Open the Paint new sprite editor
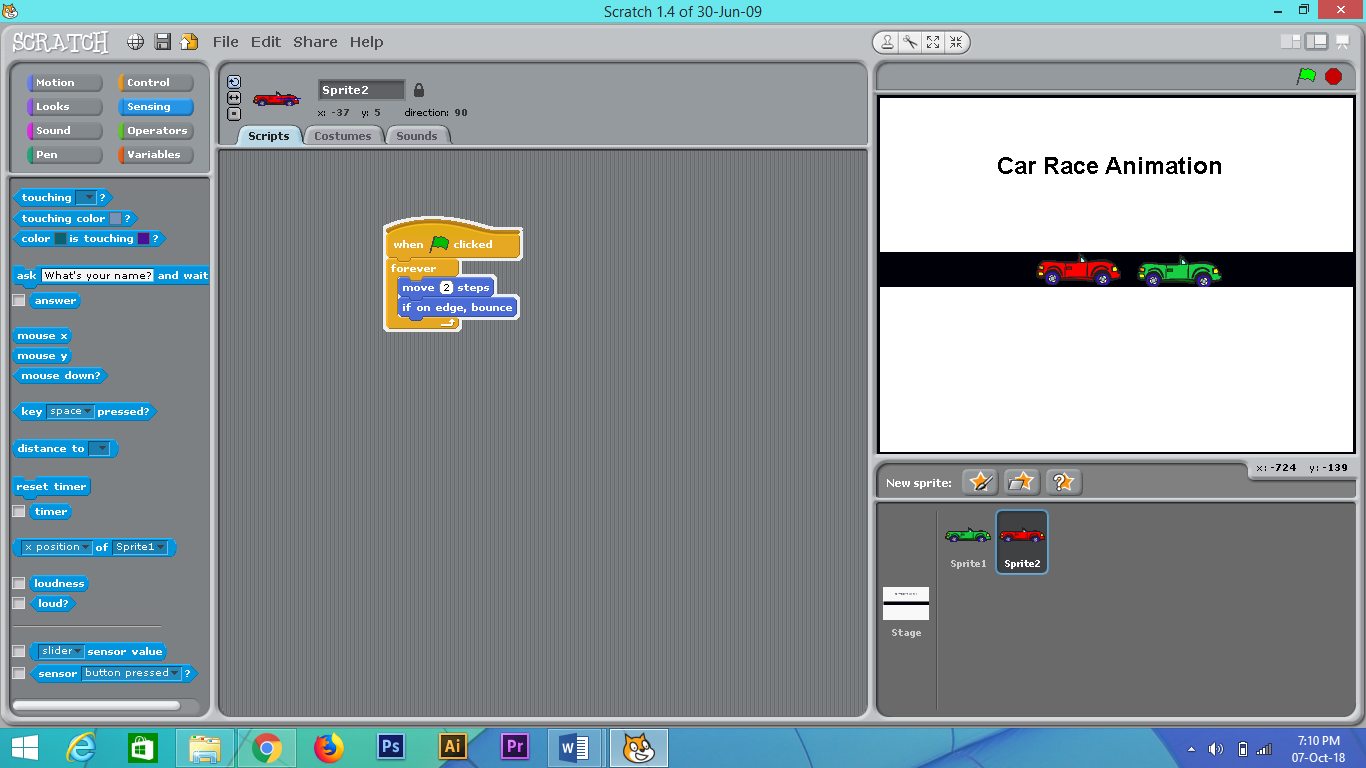 980,481
